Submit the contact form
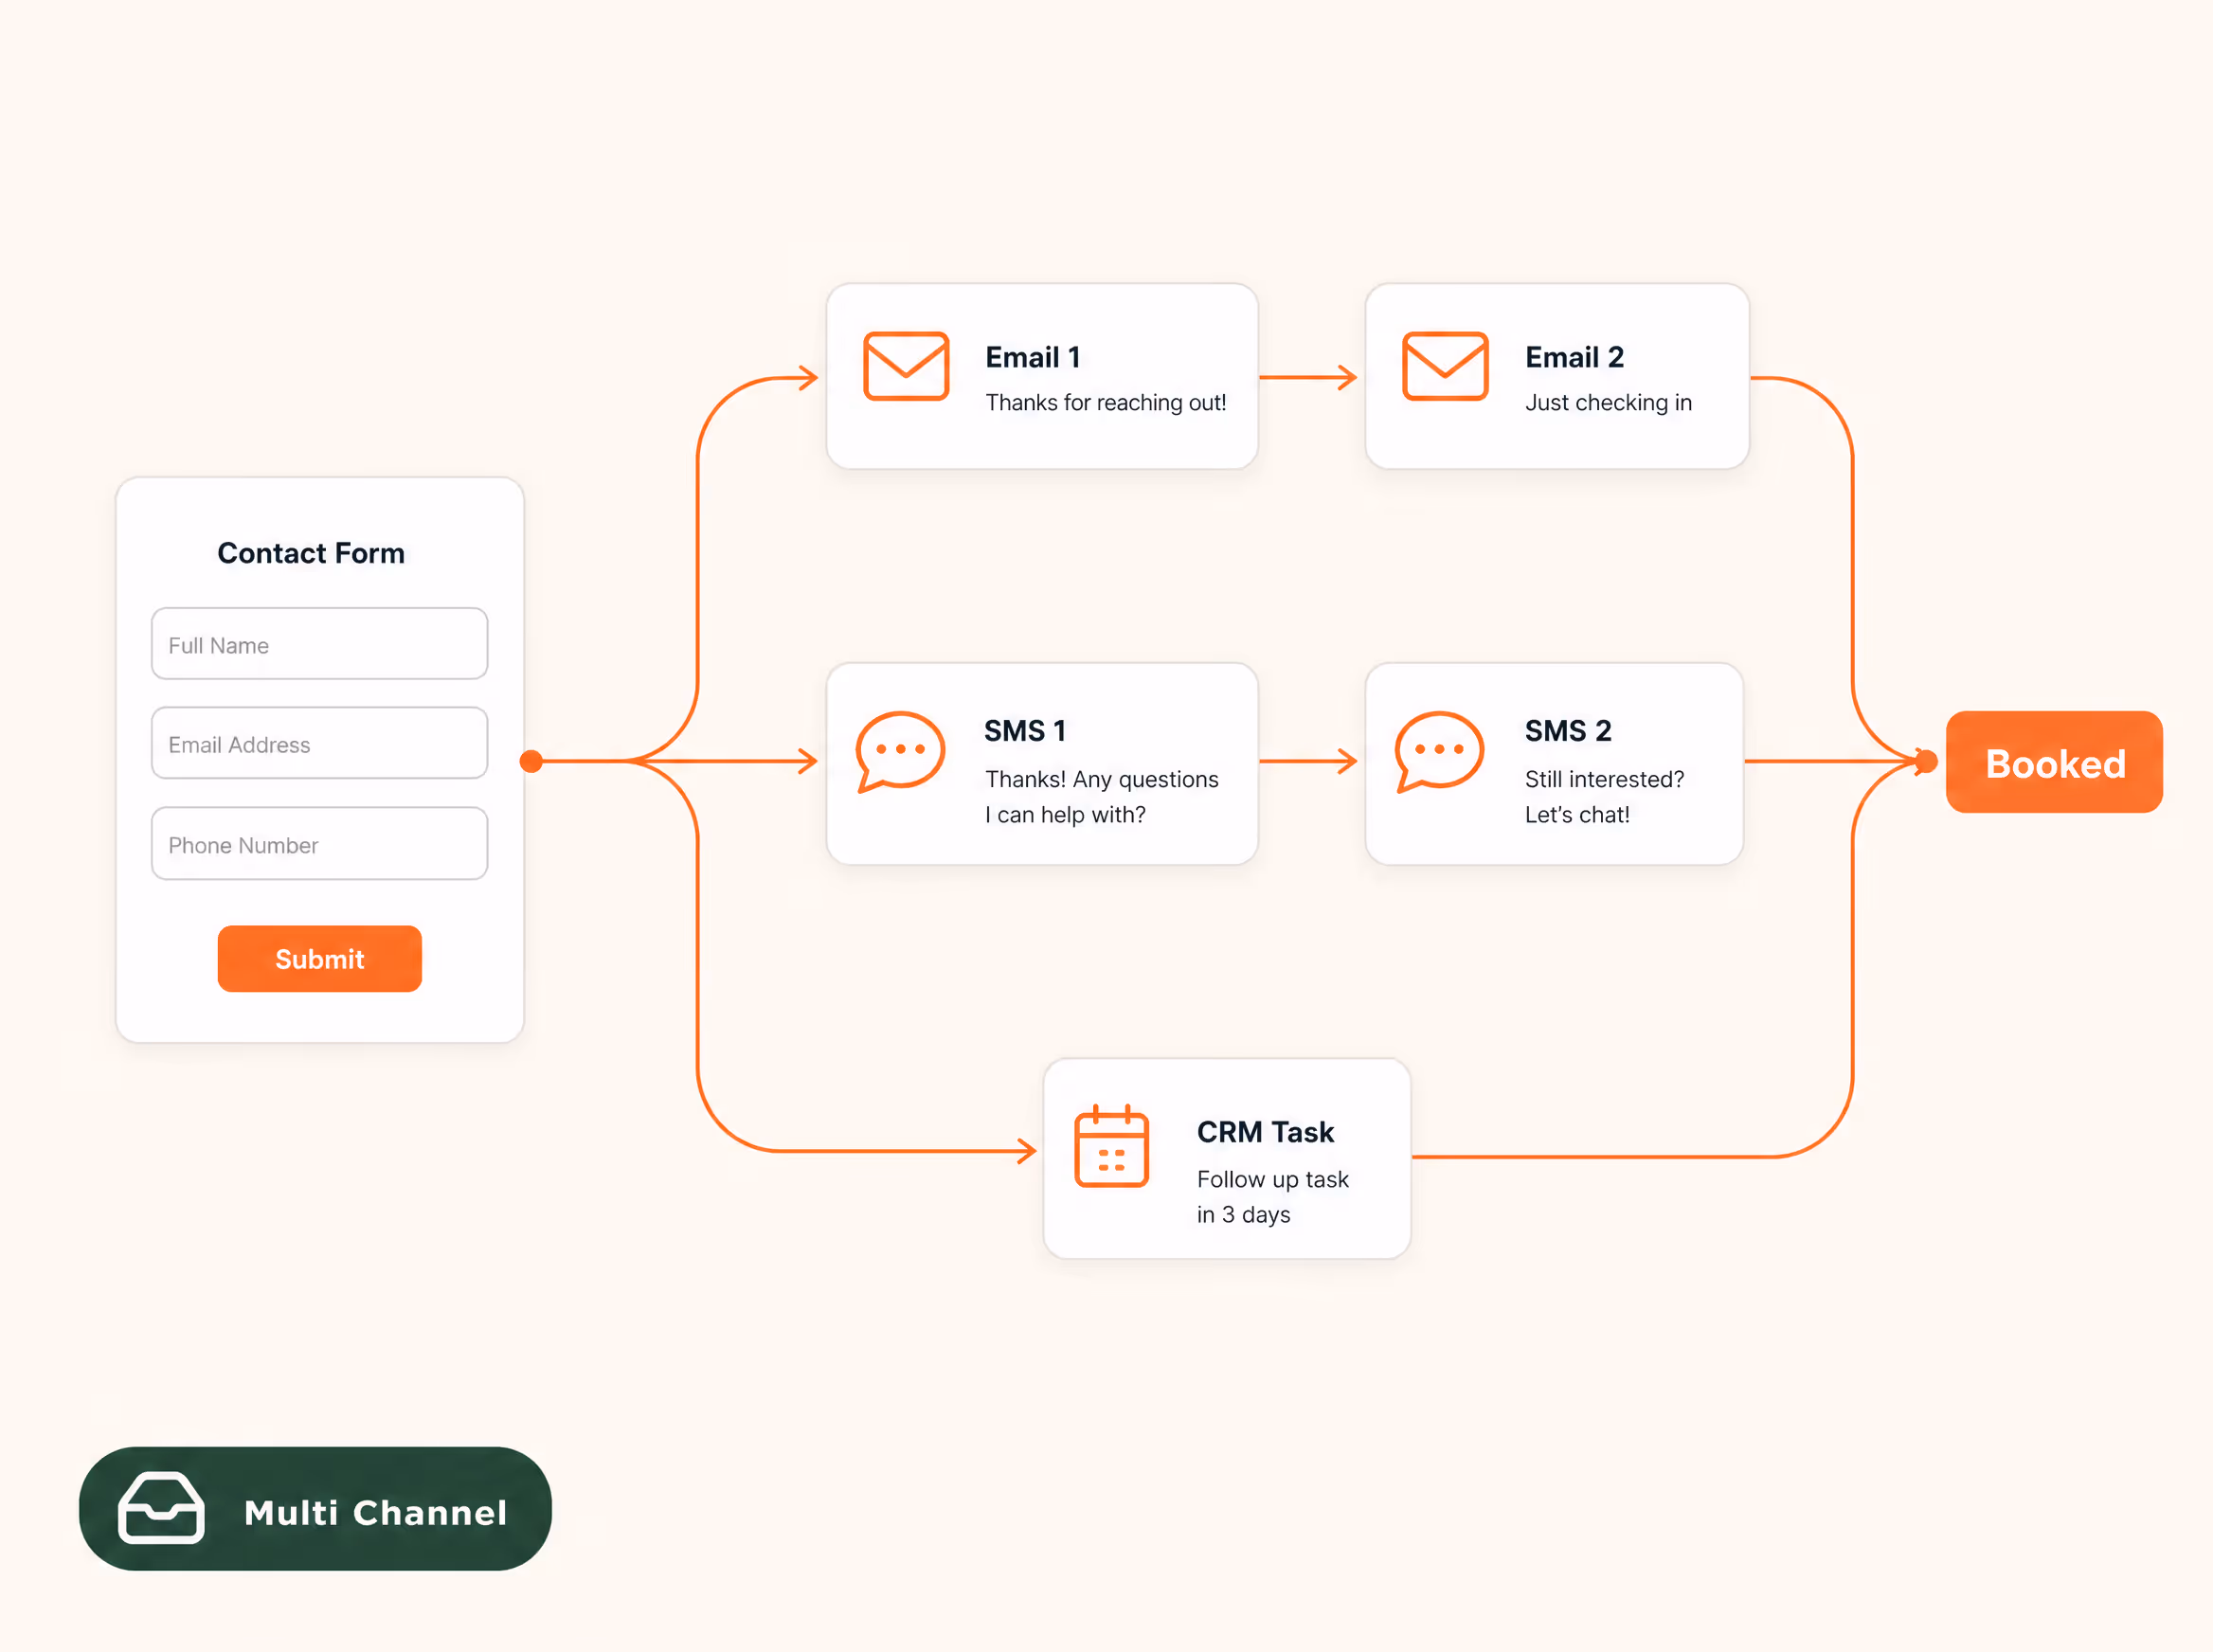This screenshot has width=2213, height=1652. pos(319,958)
